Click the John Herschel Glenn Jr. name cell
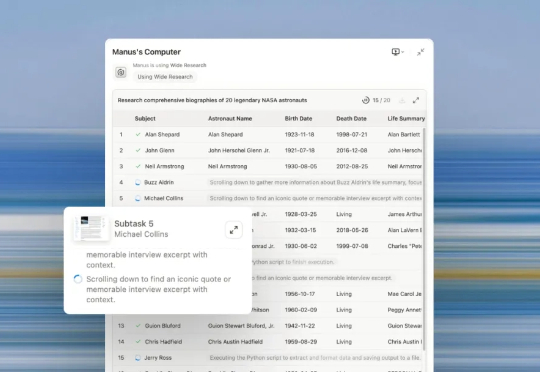This screenshot has width=540, height=372. click(x=239, y=150)
